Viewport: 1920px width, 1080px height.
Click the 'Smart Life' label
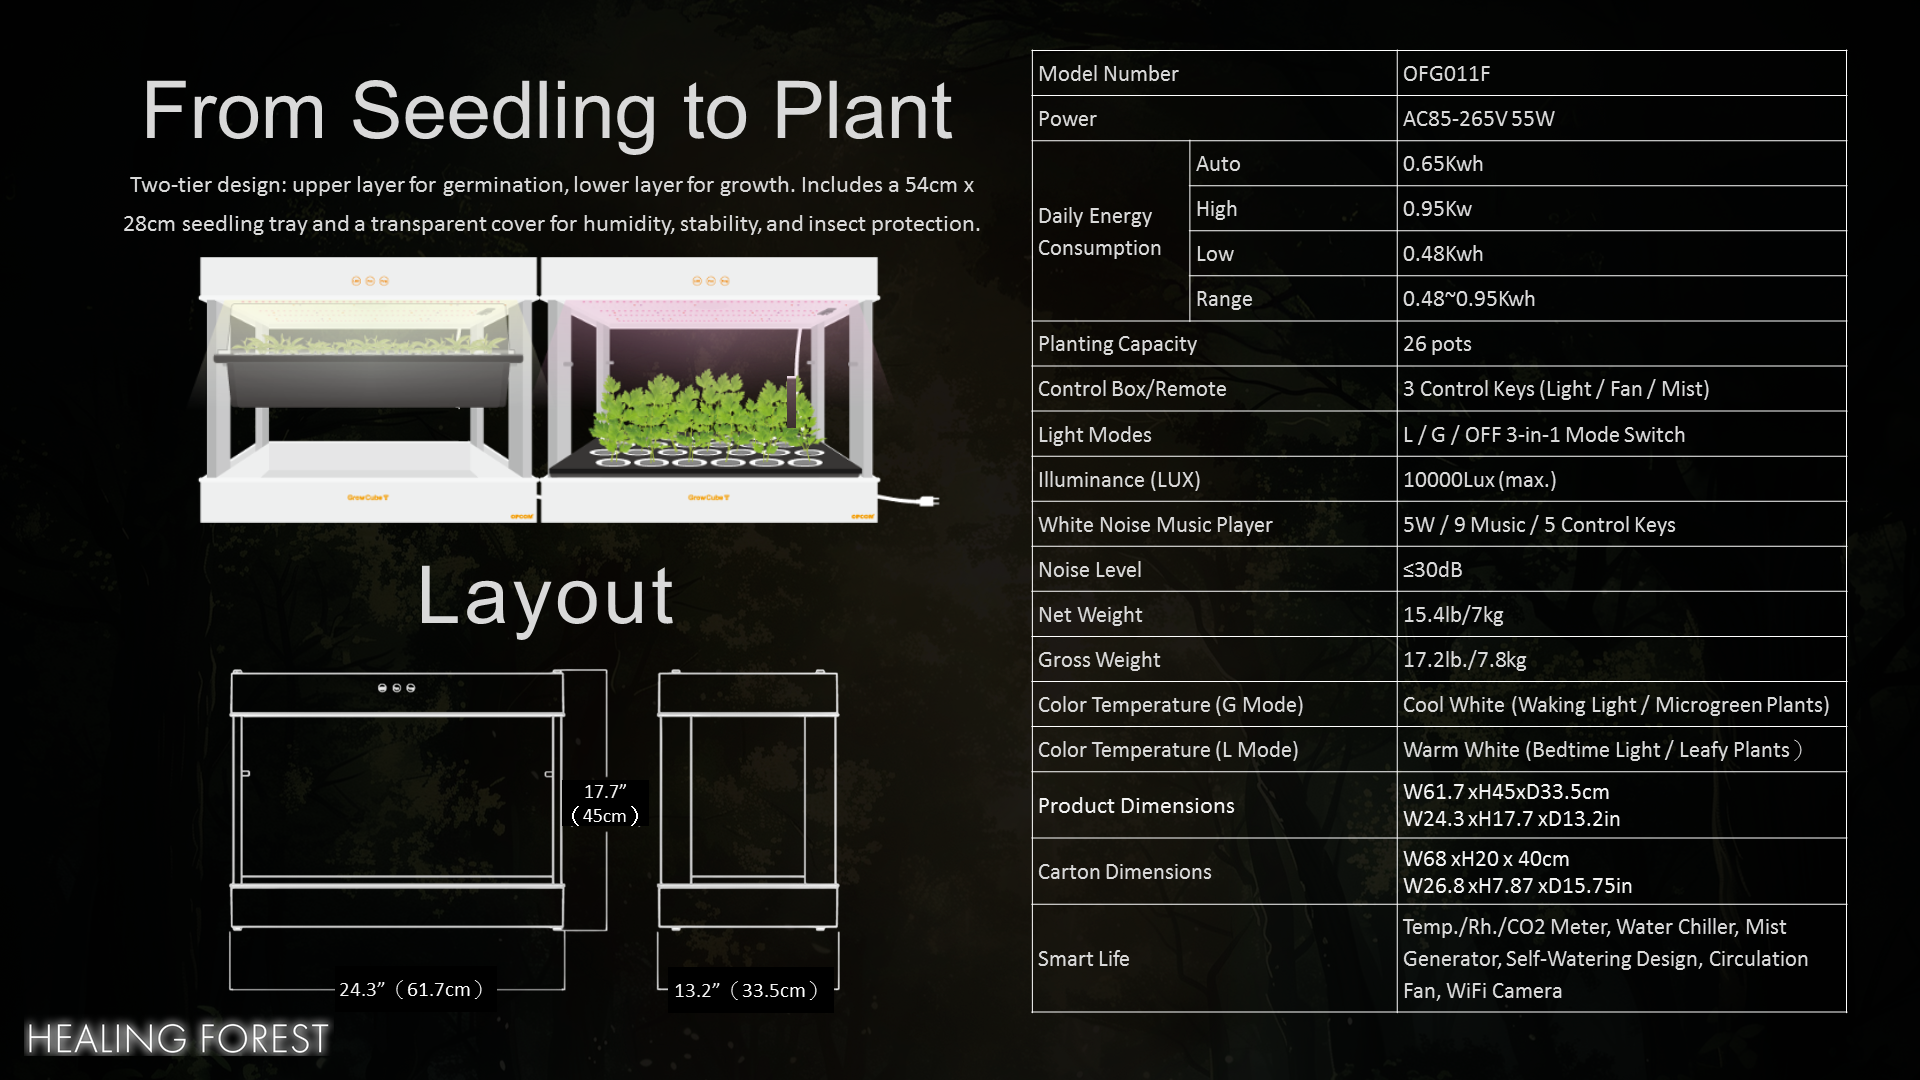(x=1083, y=958)
